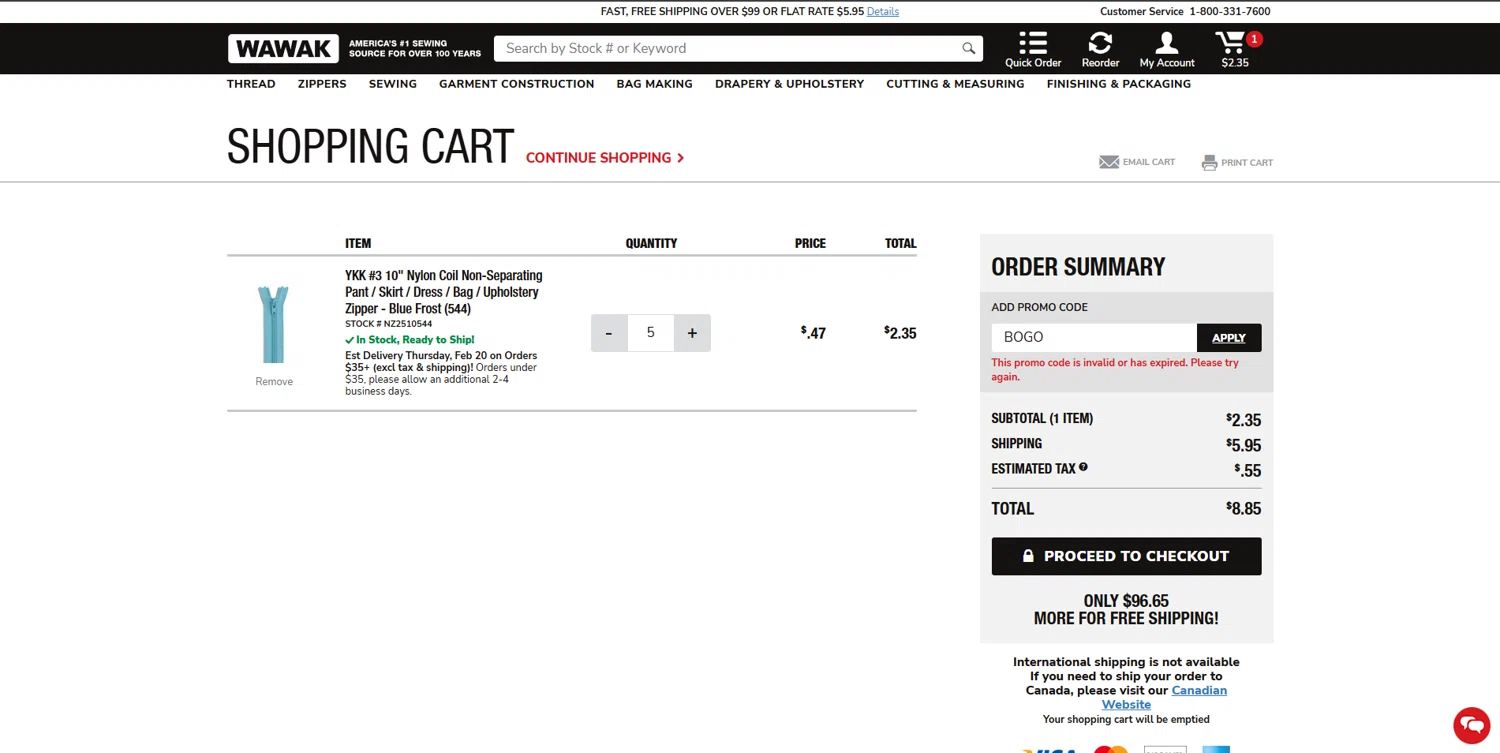1500x753 pixels.
Task: Click Continue Shopping link
Action: 605,158
